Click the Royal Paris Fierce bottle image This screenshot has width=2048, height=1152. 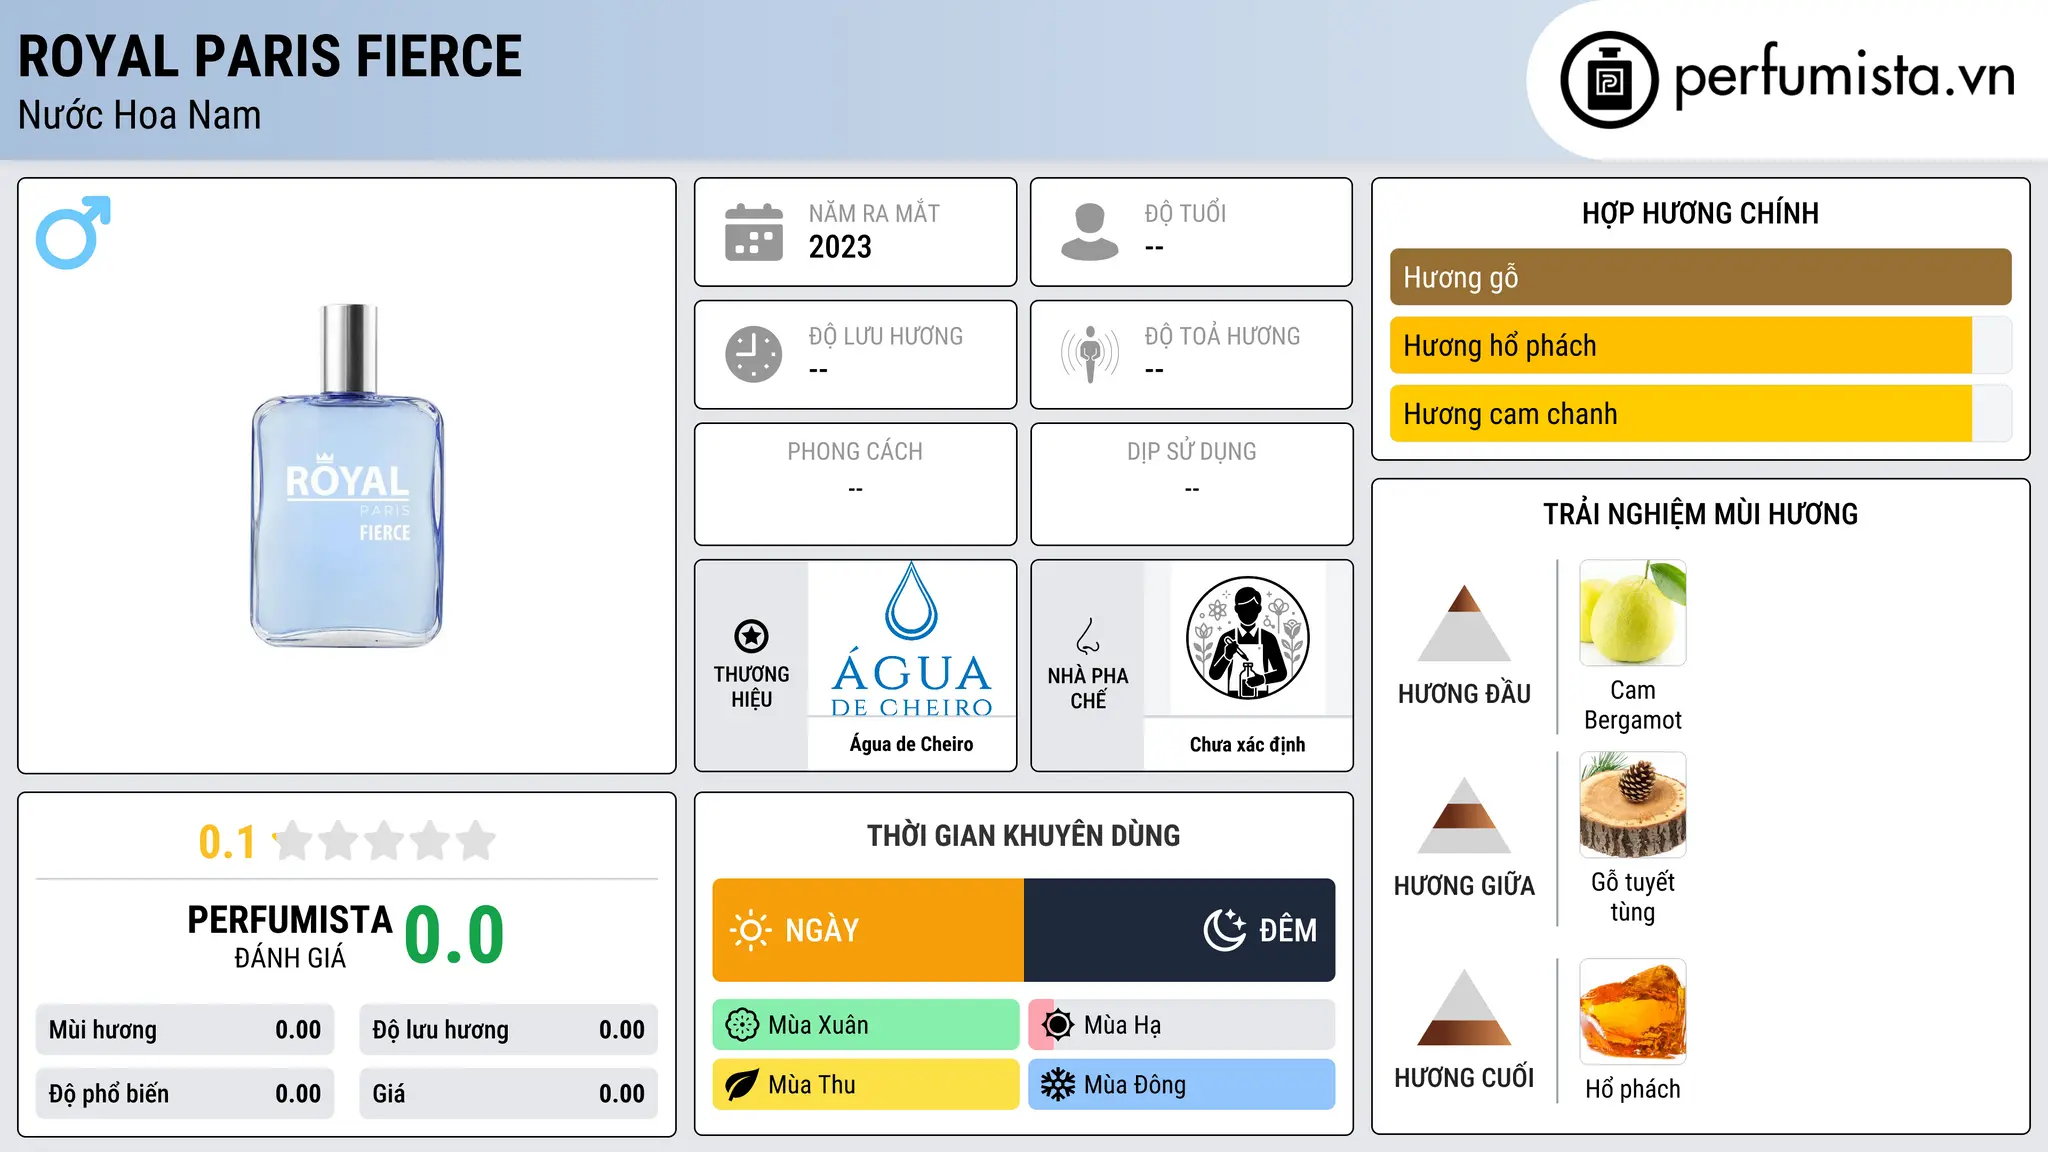(x=347, y=475)
